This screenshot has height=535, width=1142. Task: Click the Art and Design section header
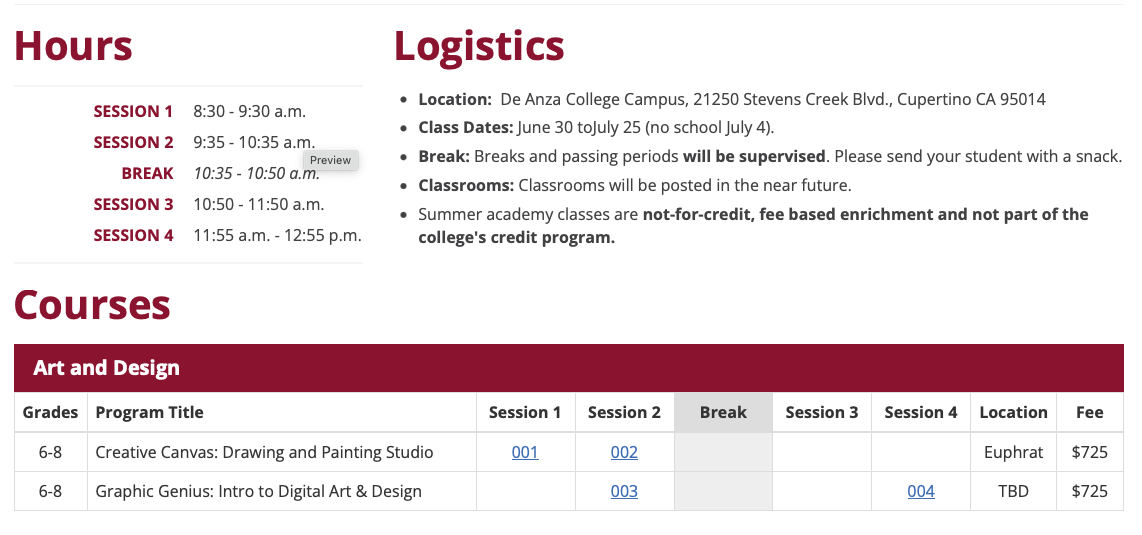coord(107,368)
